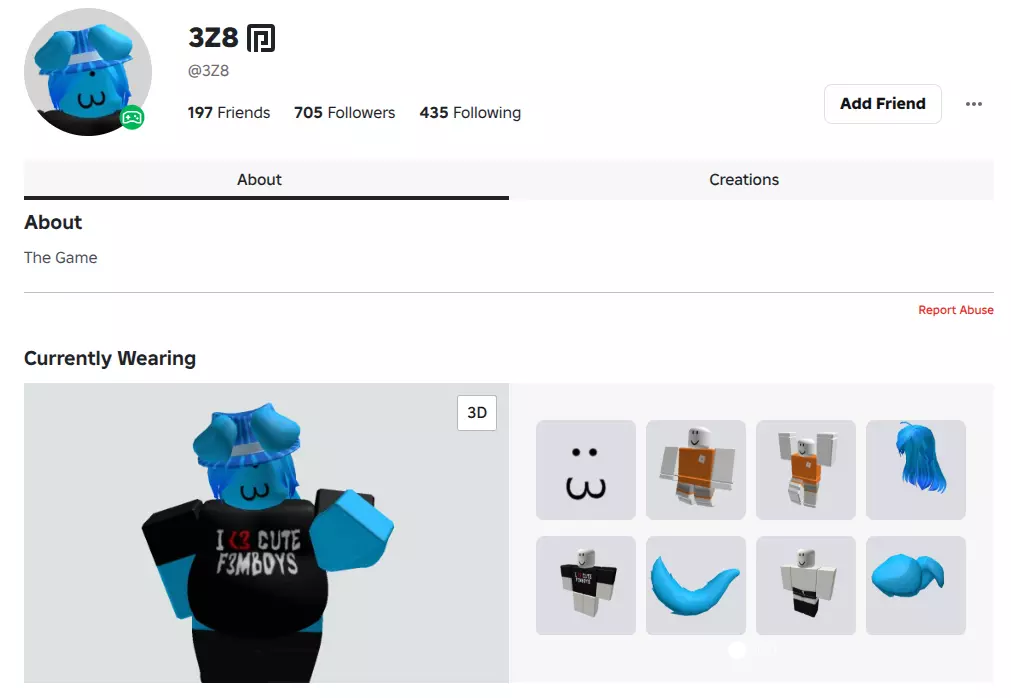This screenshot has height=698, width=1011.
Task: Switch to the Creations tab
Action: pos(744,180)
